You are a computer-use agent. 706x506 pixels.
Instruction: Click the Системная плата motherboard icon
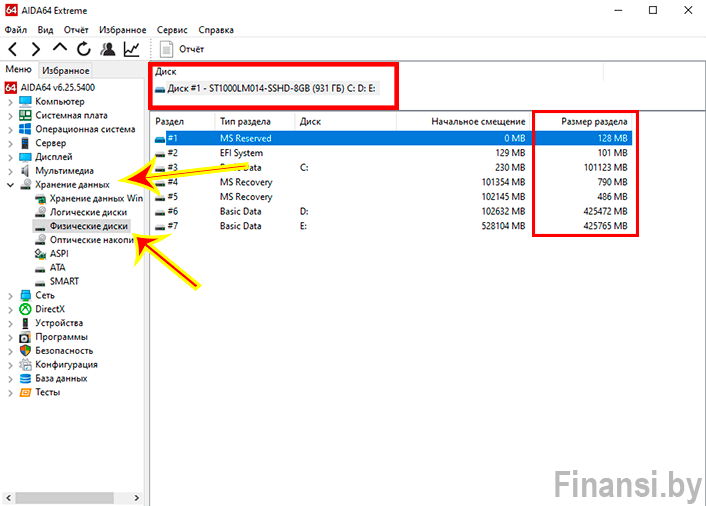tap(25, 115)
